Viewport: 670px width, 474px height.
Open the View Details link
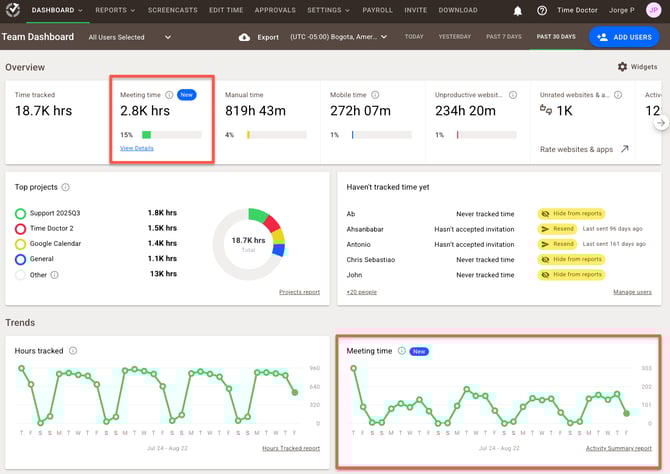137,148
